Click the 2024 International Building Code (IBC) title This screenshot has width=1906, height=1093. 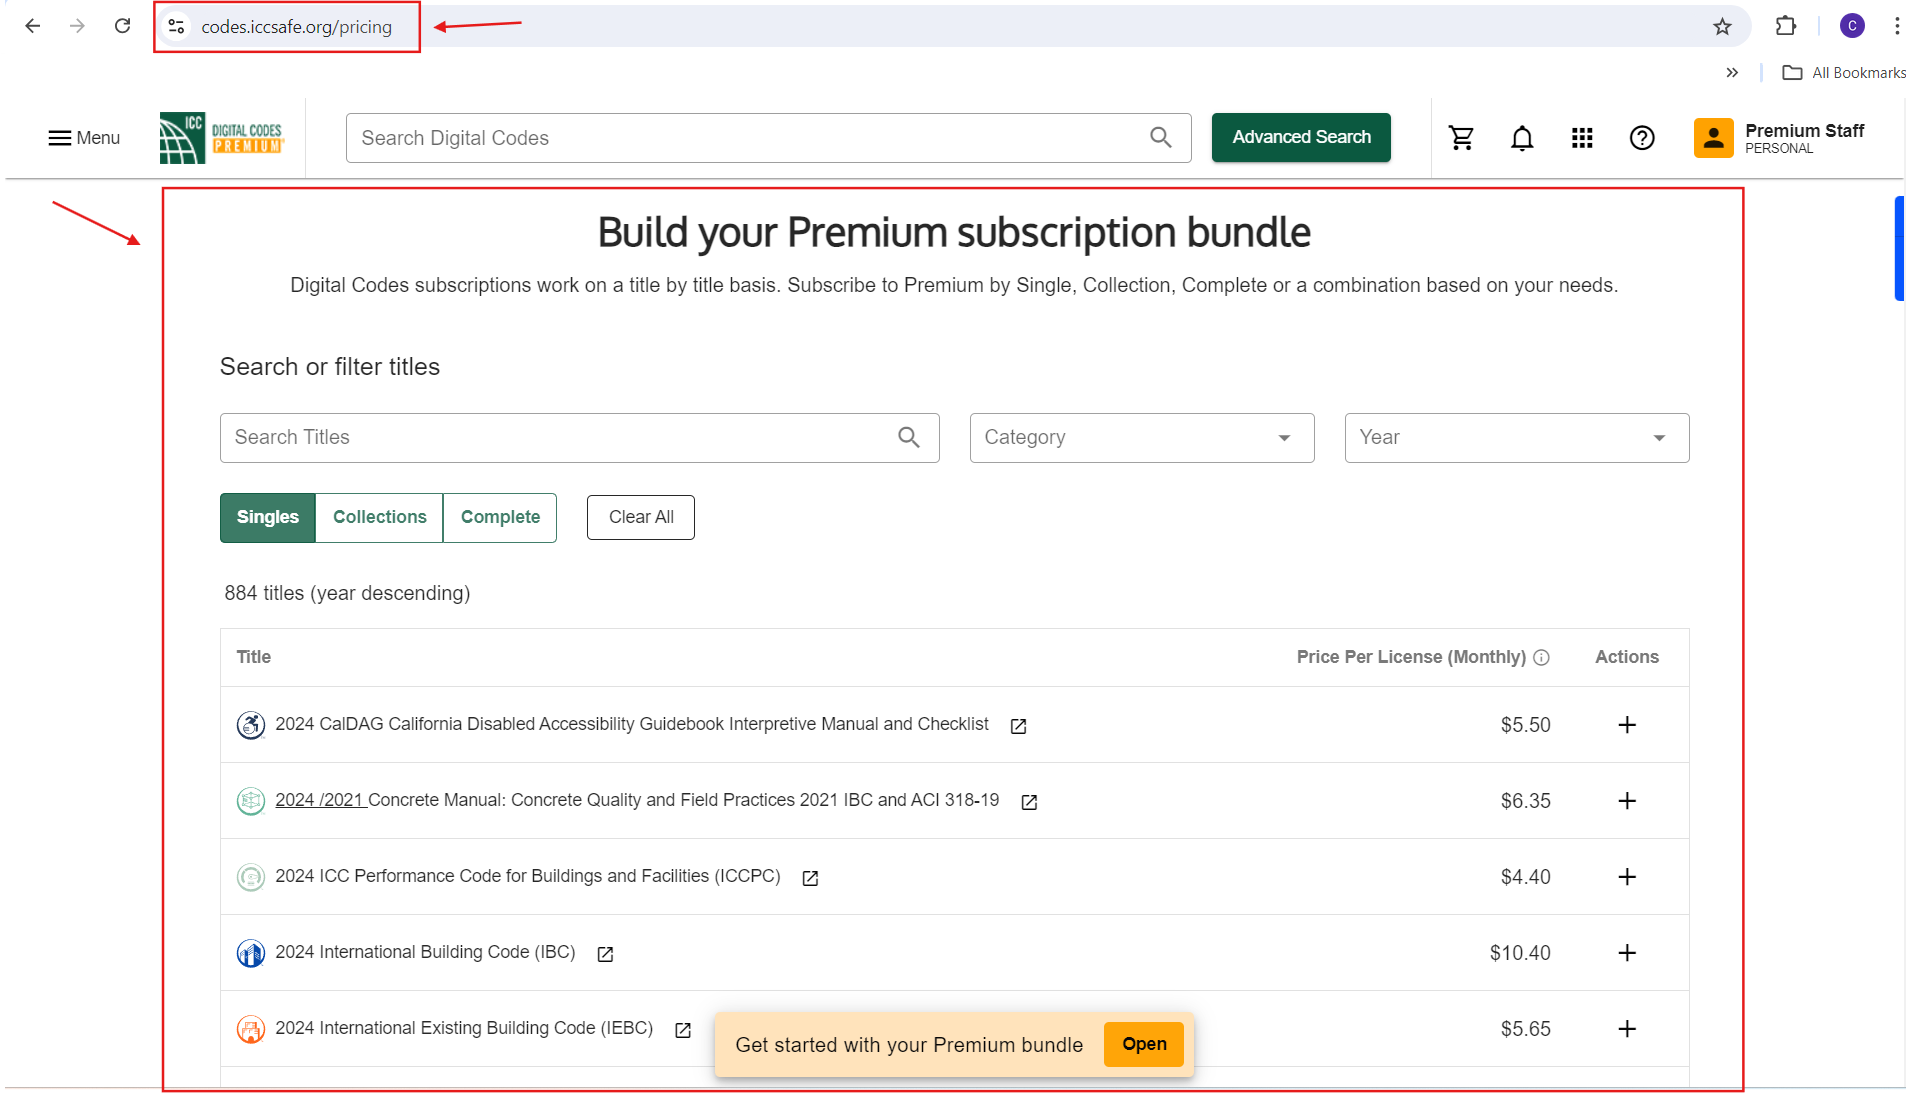pyautogui.click(x=425, y=952)
